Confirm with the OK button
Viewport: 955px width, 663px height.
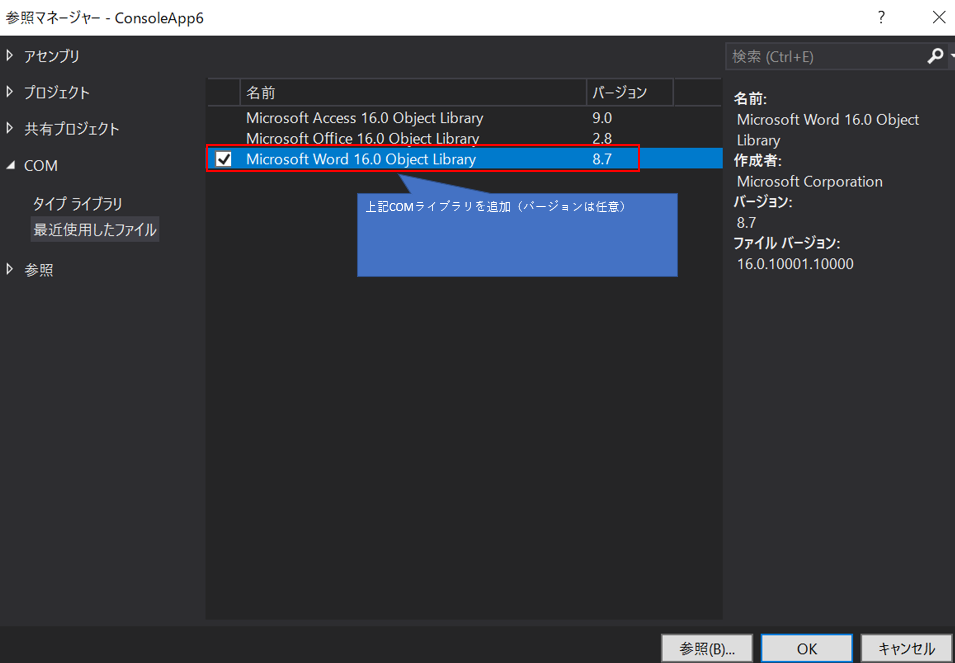tap(806, 648)
